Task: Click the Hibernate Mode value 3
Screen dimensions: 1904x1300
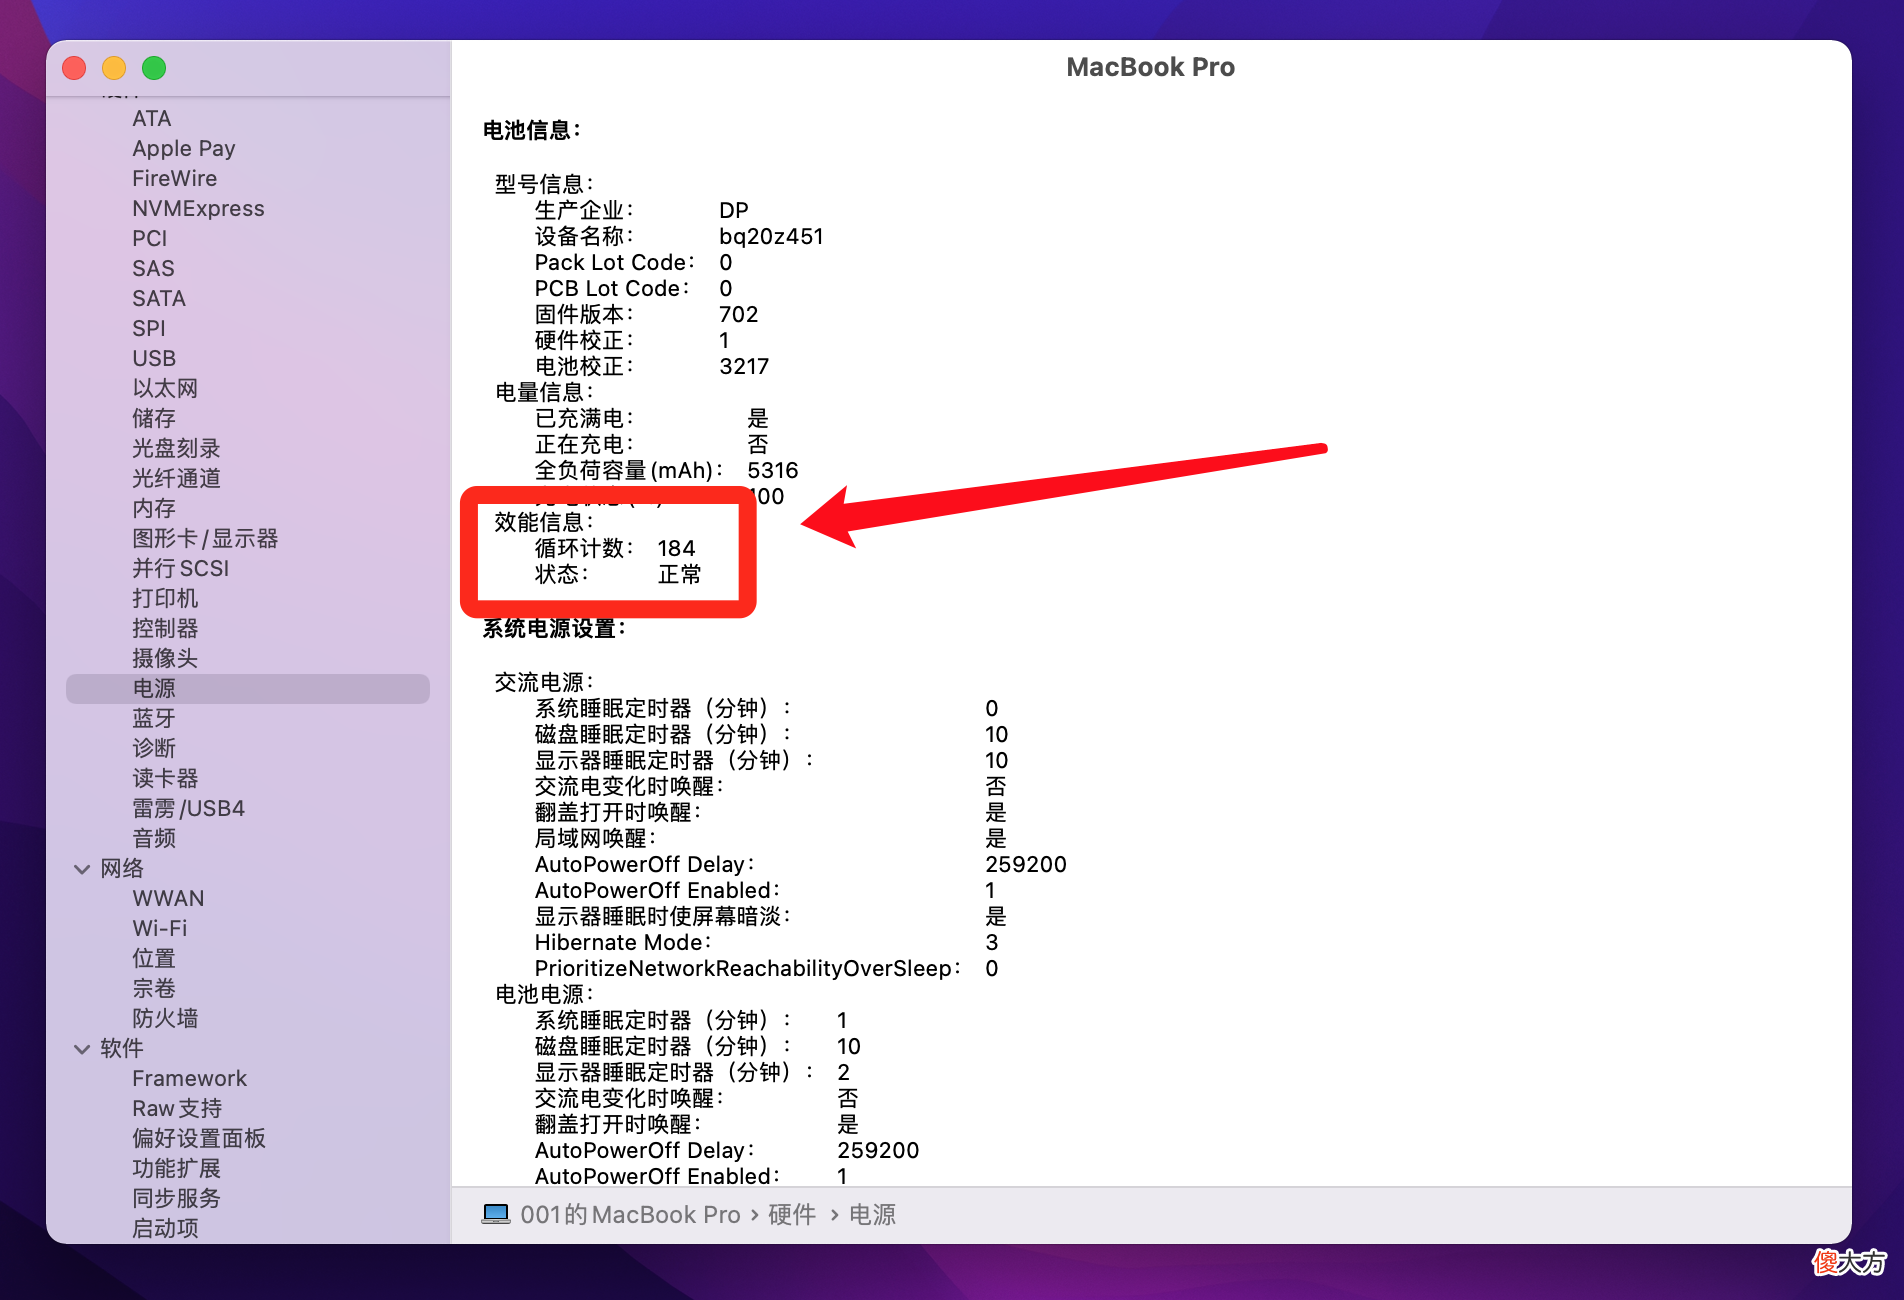Action: click(991, 942)
